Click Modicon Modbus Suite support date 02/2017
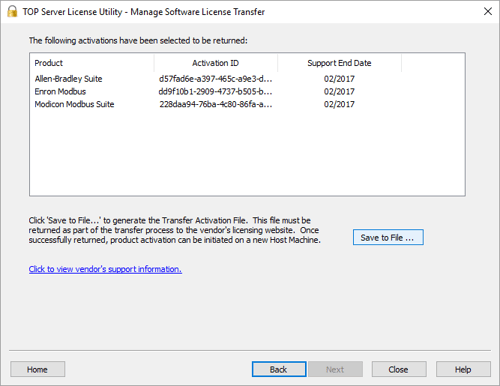Image resolution: width=500 pixels, height=386 pixels. click(x=339, y=104)
